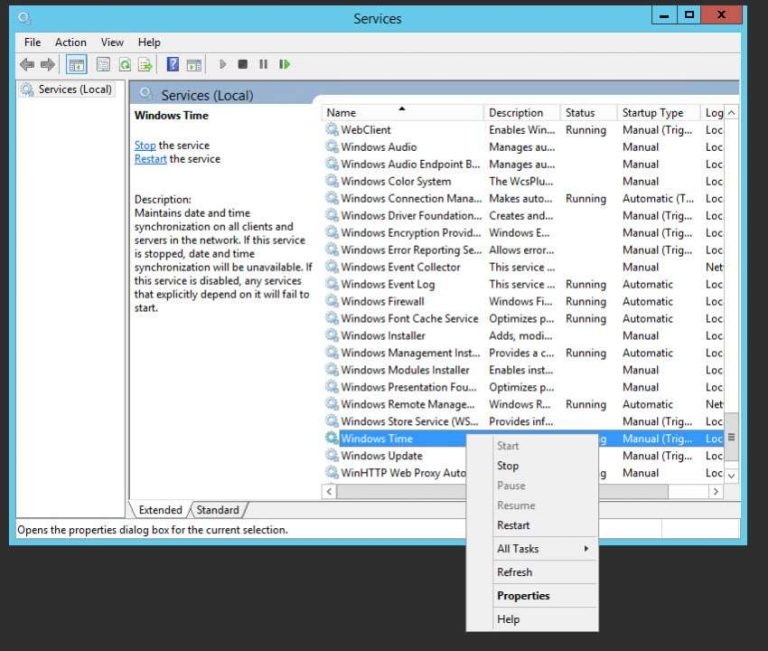The height and width of the screenshot is (651, 768).
Task: Select the Windows Remote Management row
Action: (524, 404)
